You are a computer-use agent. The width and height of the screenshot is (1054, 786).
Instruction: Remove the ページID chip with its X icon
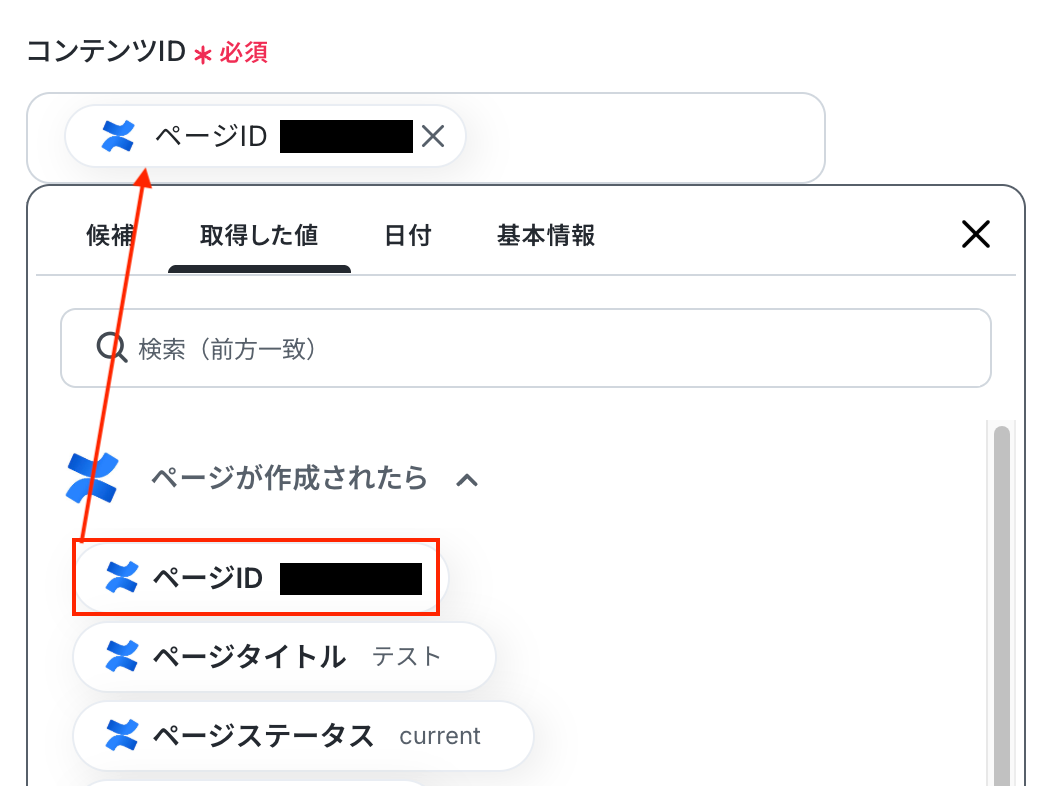pos(433,136)
